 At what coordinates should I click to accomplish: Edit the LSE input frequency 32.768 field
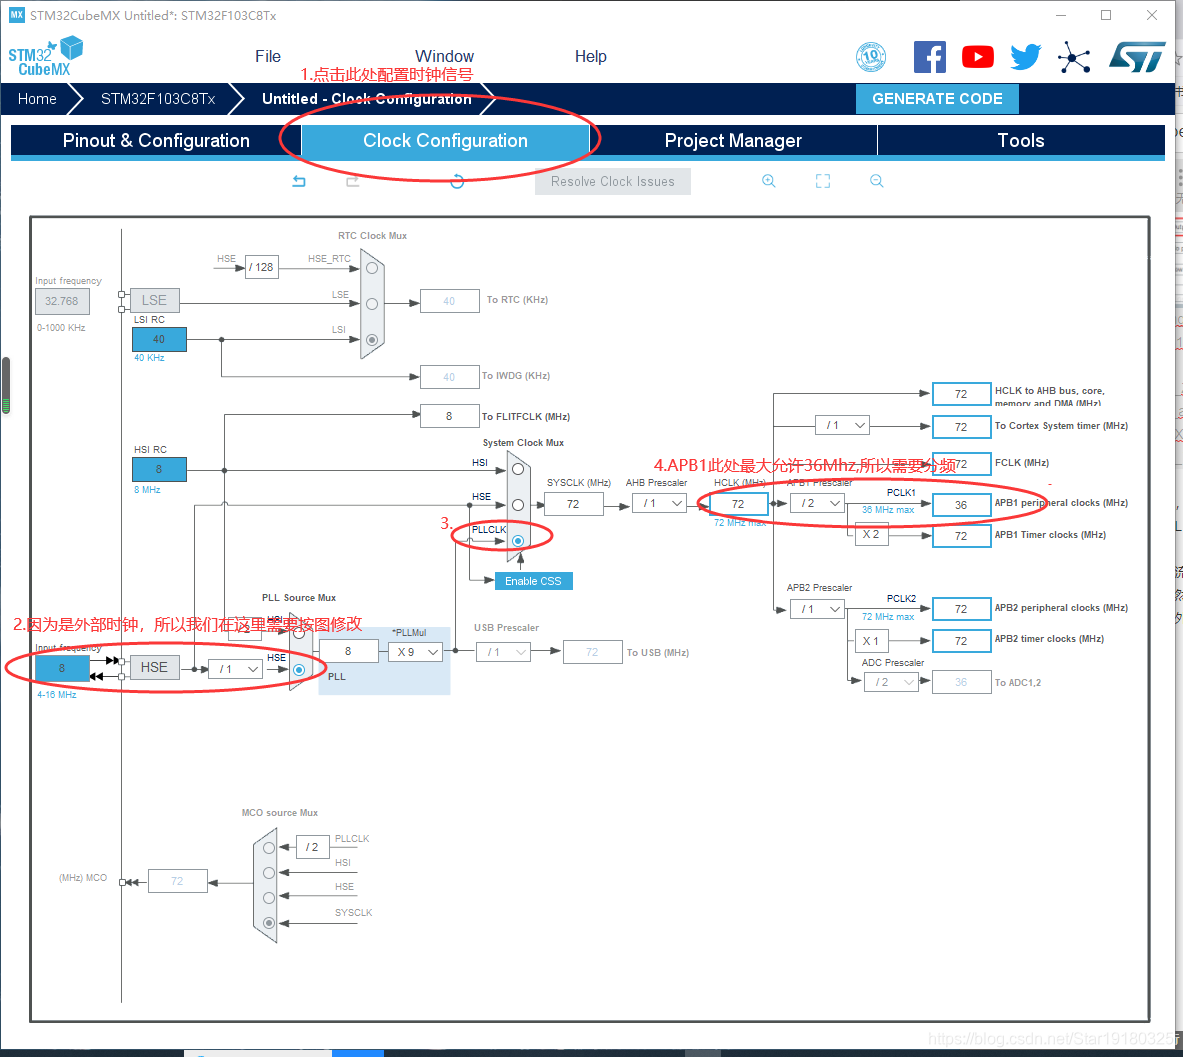tap(62, 301)
